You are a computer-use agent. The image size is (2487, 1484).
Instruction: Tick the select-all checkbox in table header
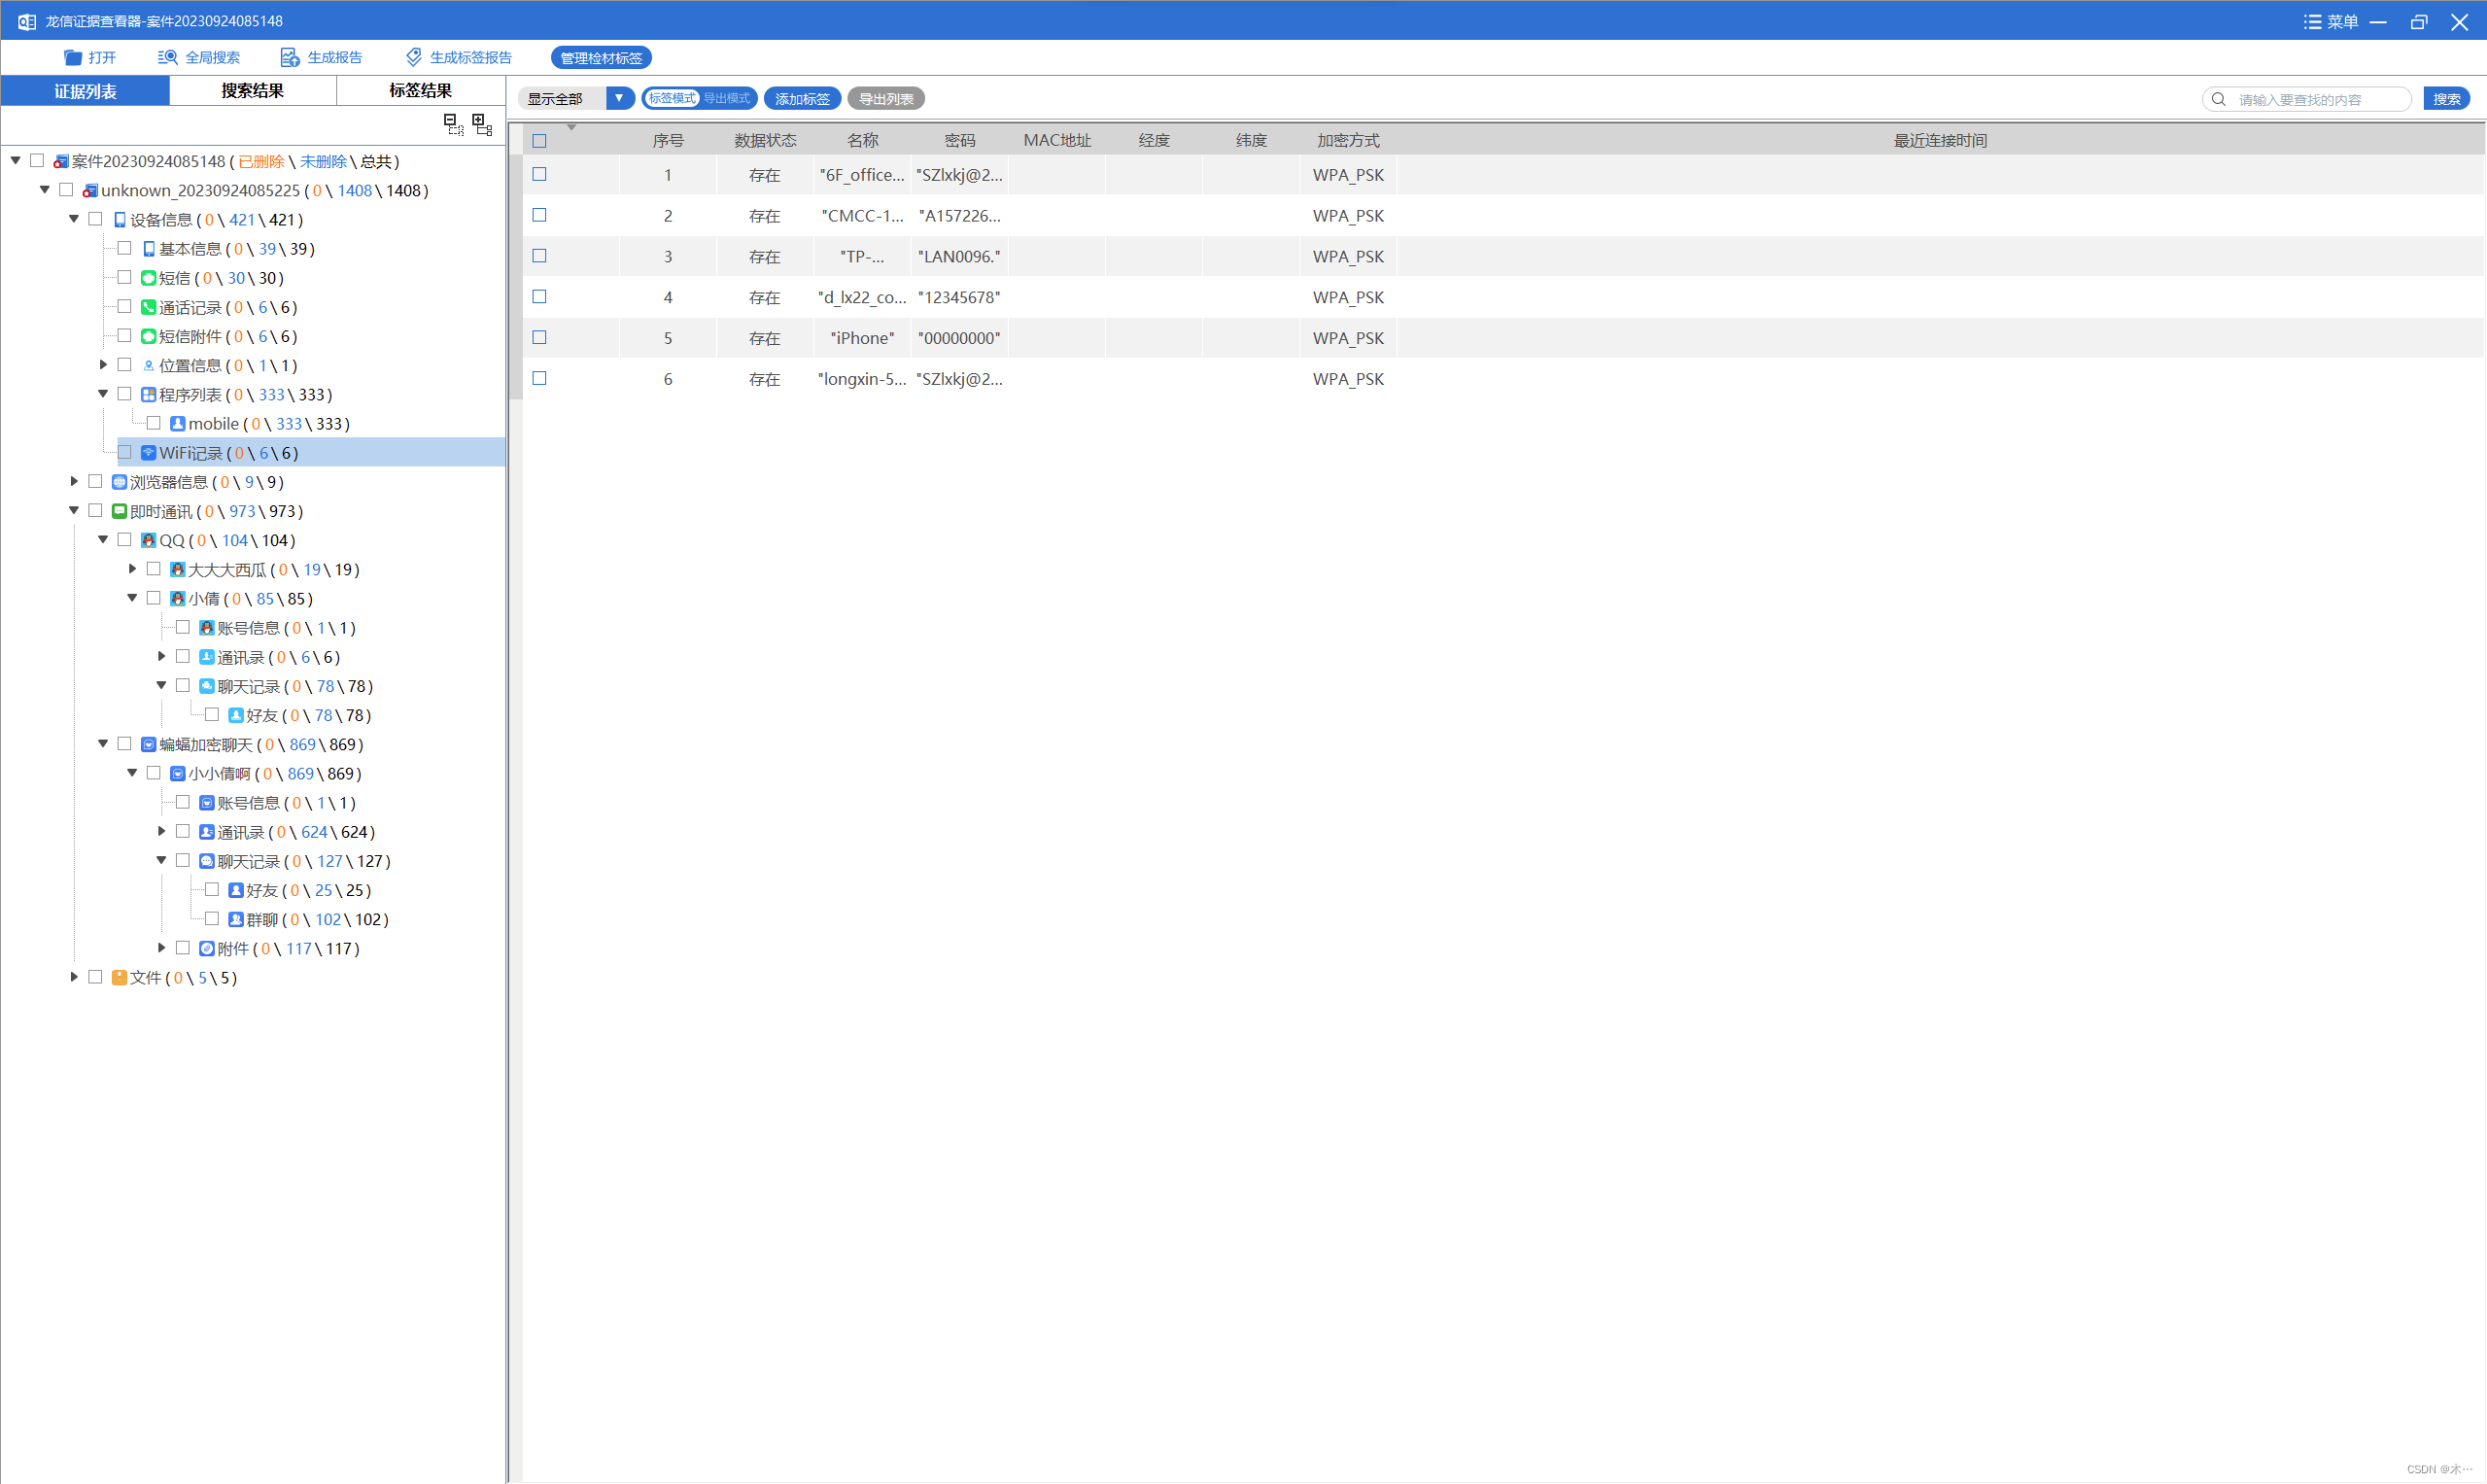click(x=539, y=140)
